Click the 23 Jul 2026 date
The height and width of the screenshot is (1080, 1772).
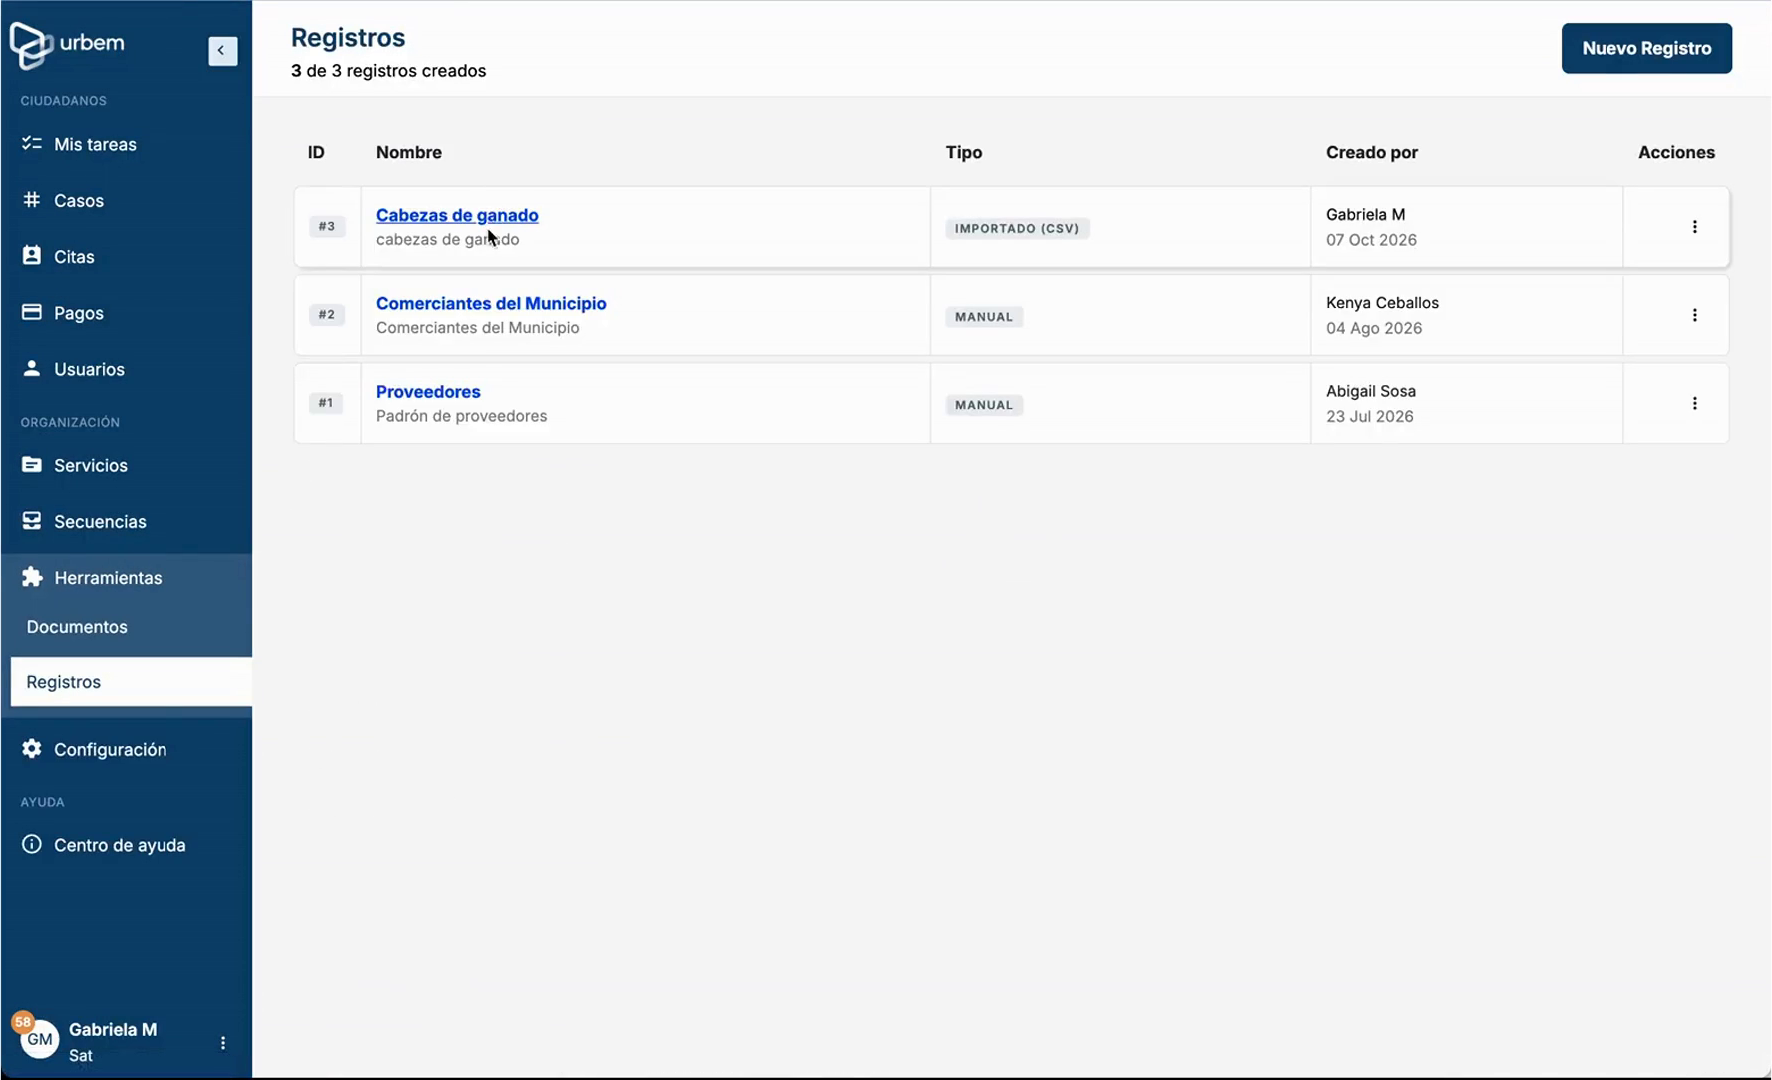coord(1369,416)
